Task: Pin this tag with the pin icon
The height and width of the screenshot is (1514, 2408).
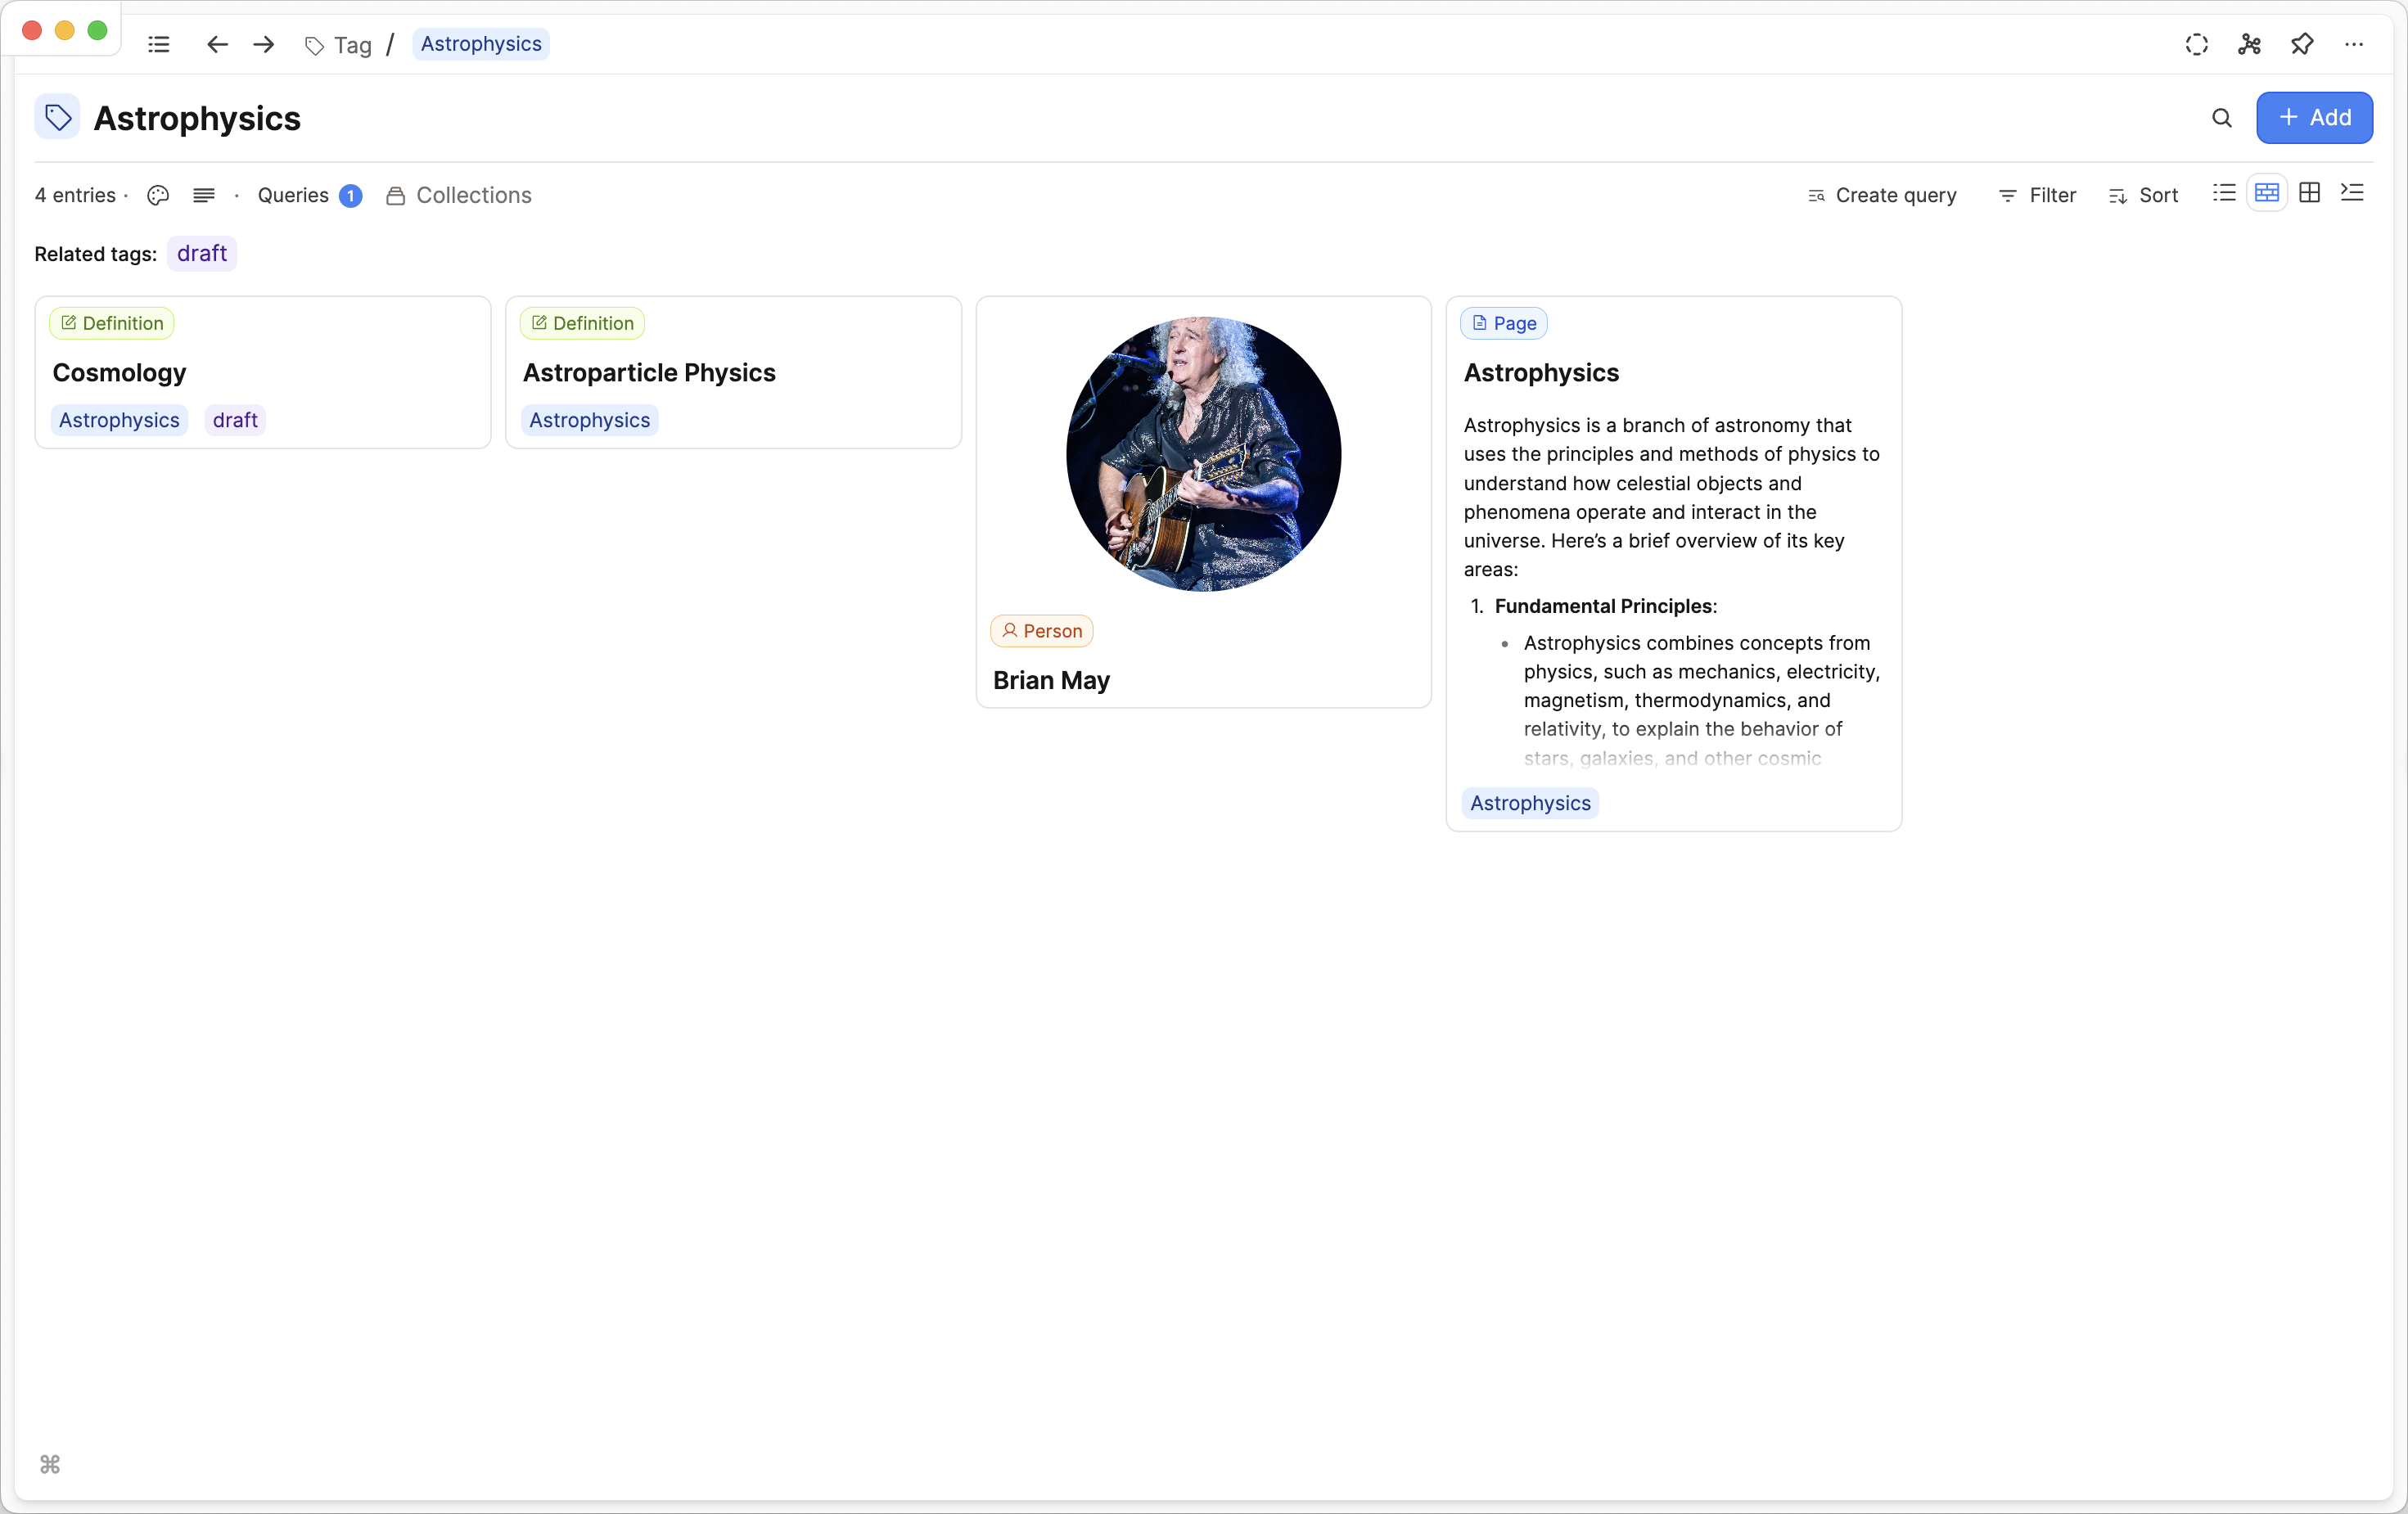Action: [x=2302, y=44]
